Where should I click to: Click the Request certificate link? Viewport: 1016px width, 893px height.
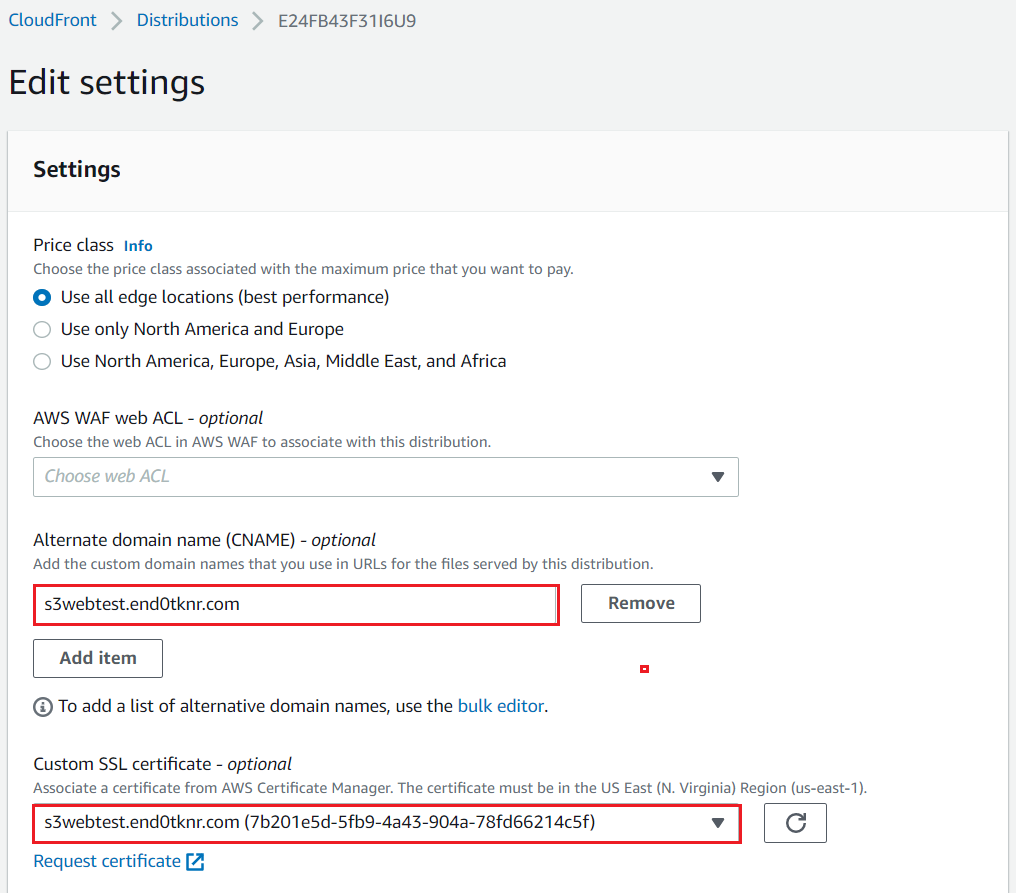107,861
